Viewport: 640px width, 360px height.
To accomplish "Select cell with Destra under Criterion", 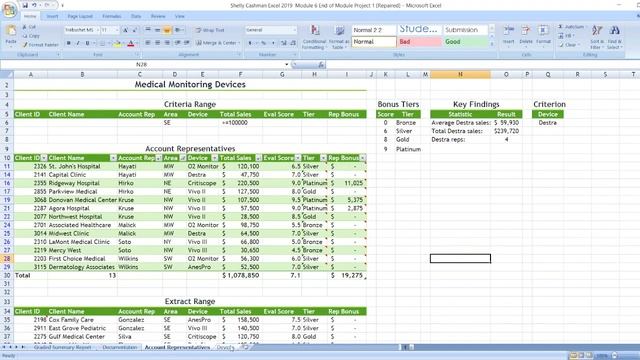I will pos(547,122).
